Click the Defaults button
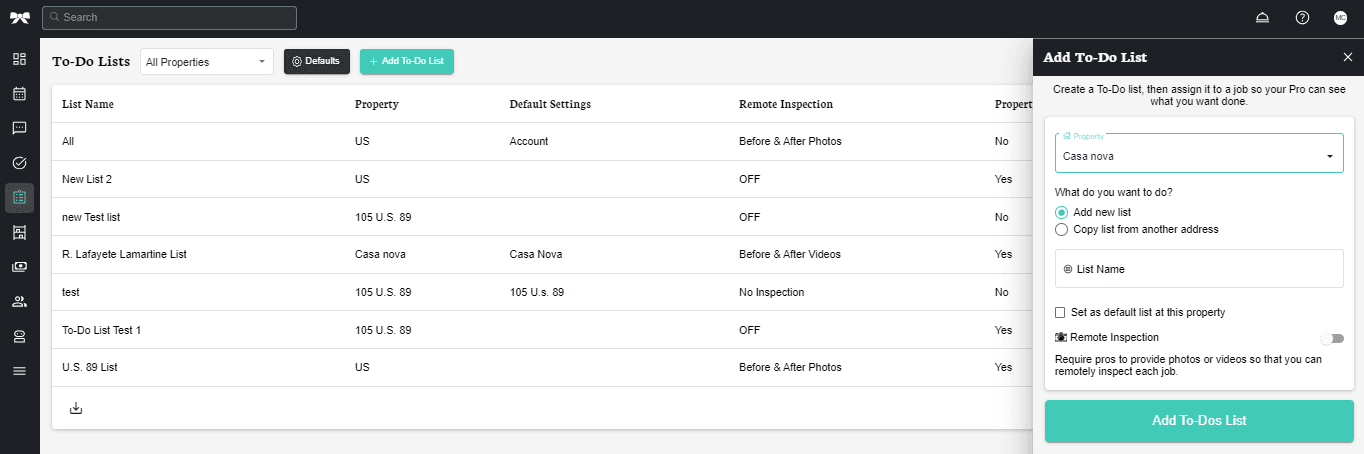The width and height of the screenshot is (1364, 454). click(316, 62)
